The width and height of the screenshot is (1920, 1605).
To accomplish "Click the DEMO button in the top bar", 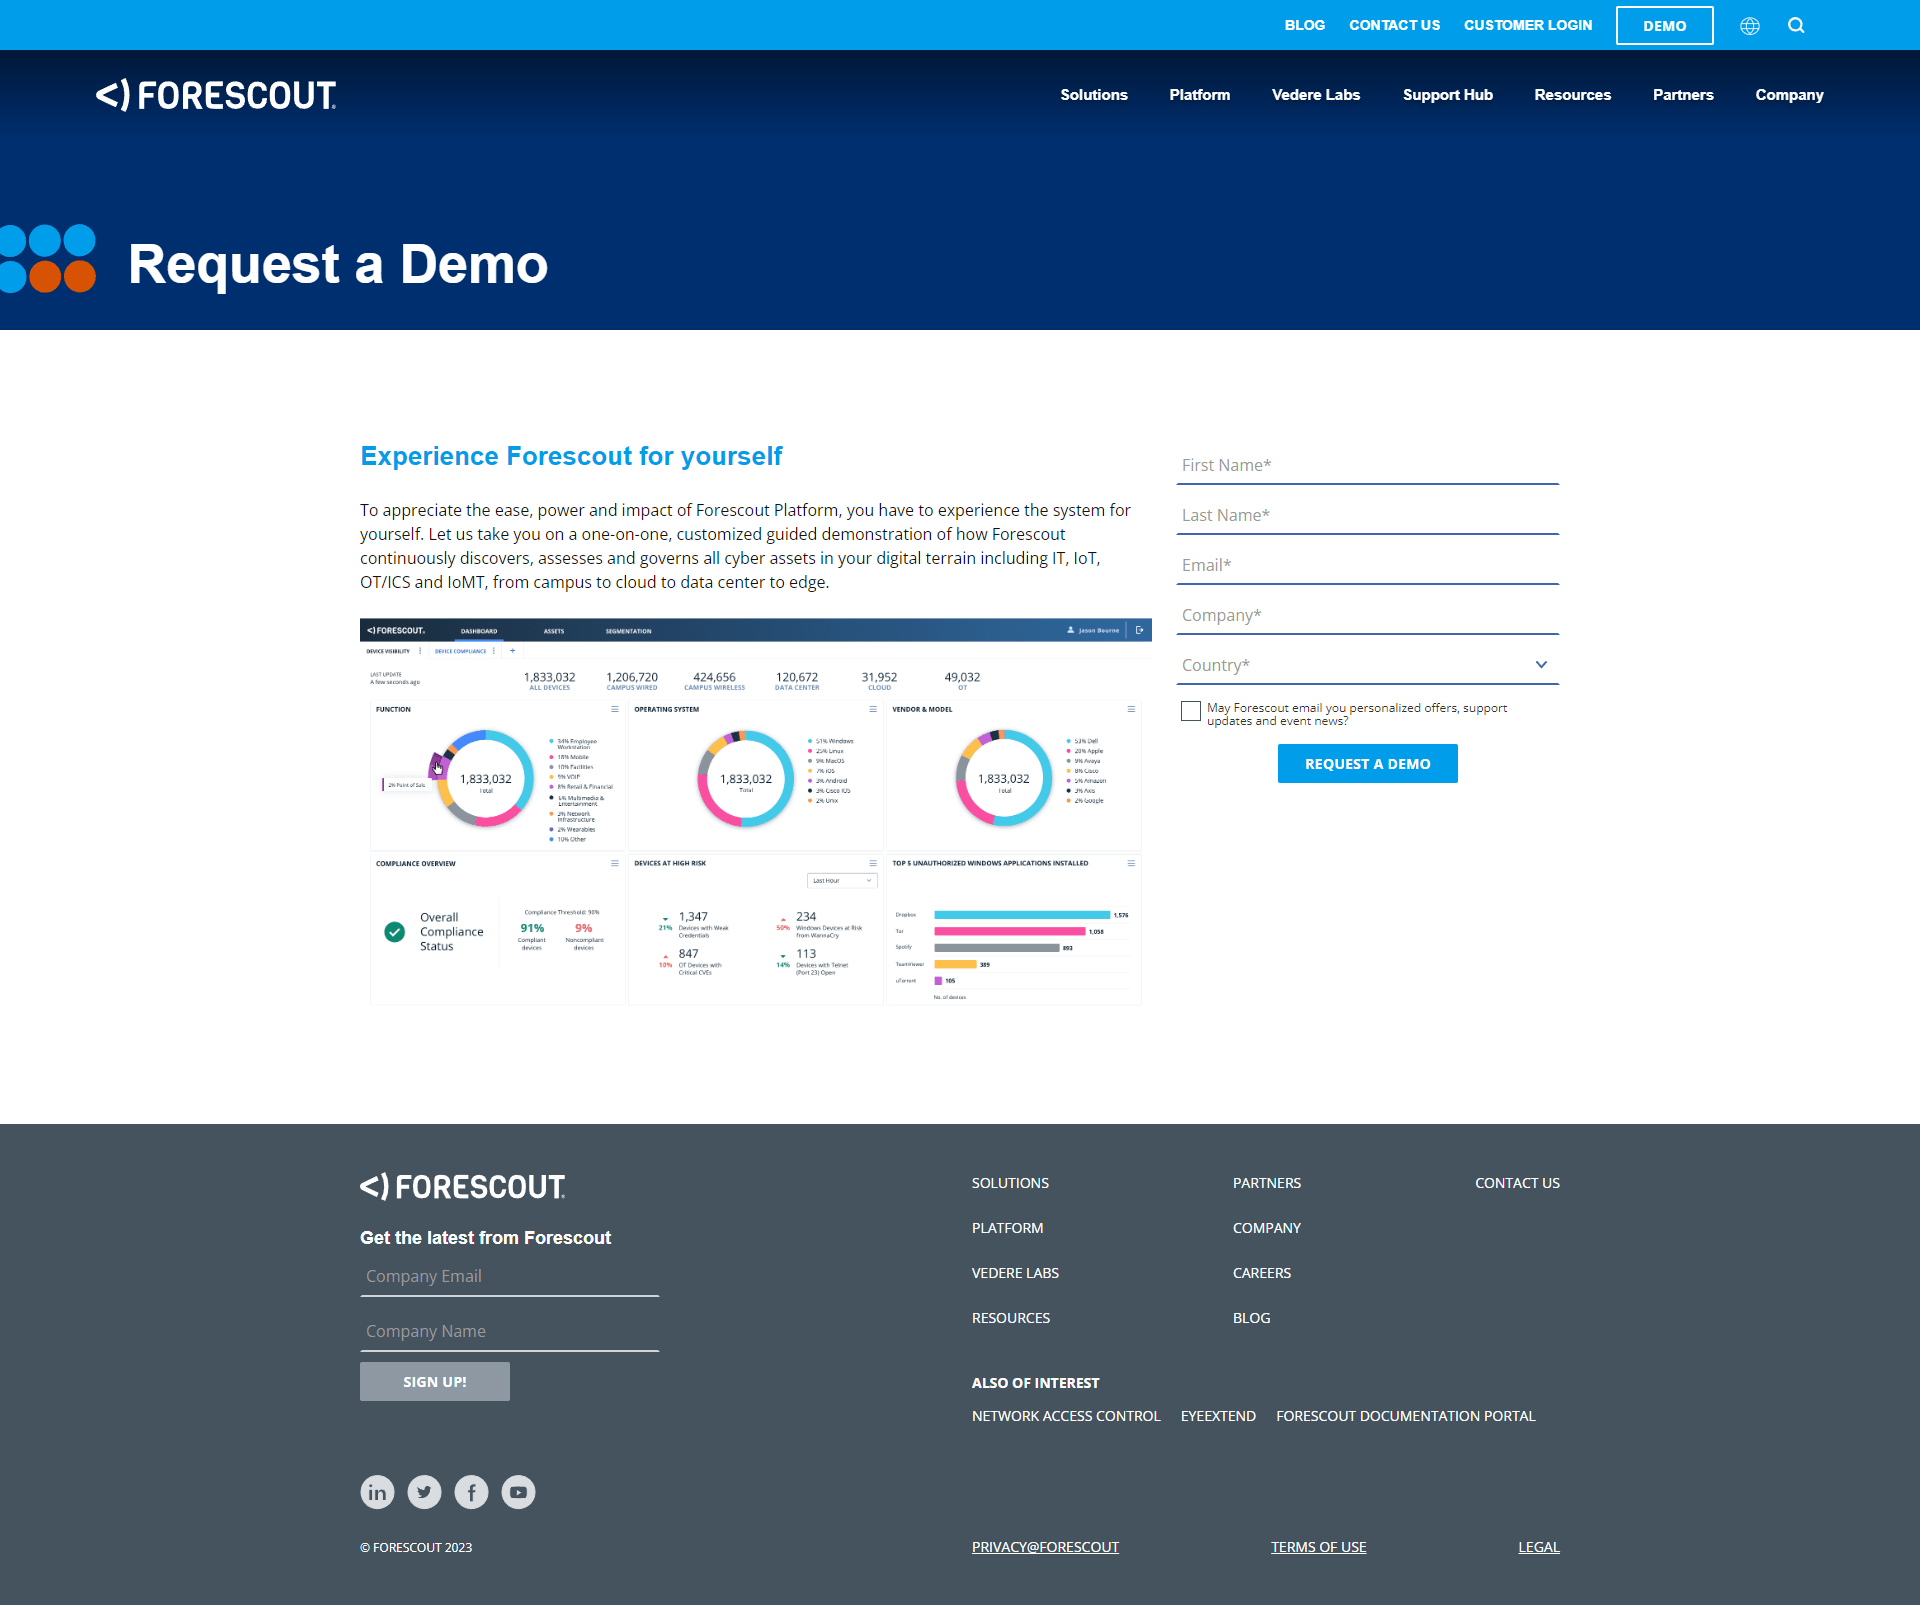I will pyautogui.click(x=1664, y=25).
